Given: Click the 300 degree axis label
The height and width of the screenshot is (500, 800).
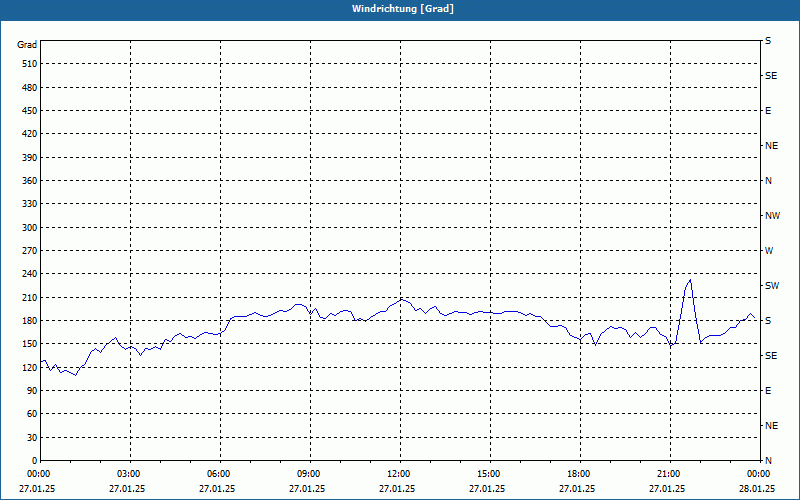Looking at the screenshot, I should pos(30,227).
